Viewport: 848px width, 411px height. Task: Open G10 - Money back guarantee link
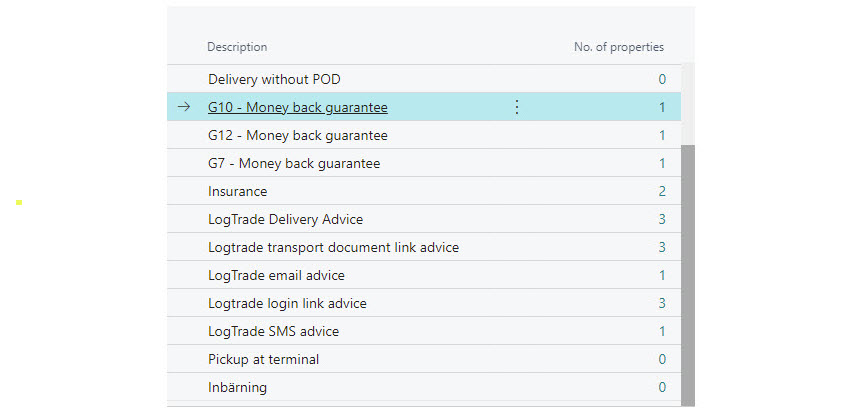297,108
